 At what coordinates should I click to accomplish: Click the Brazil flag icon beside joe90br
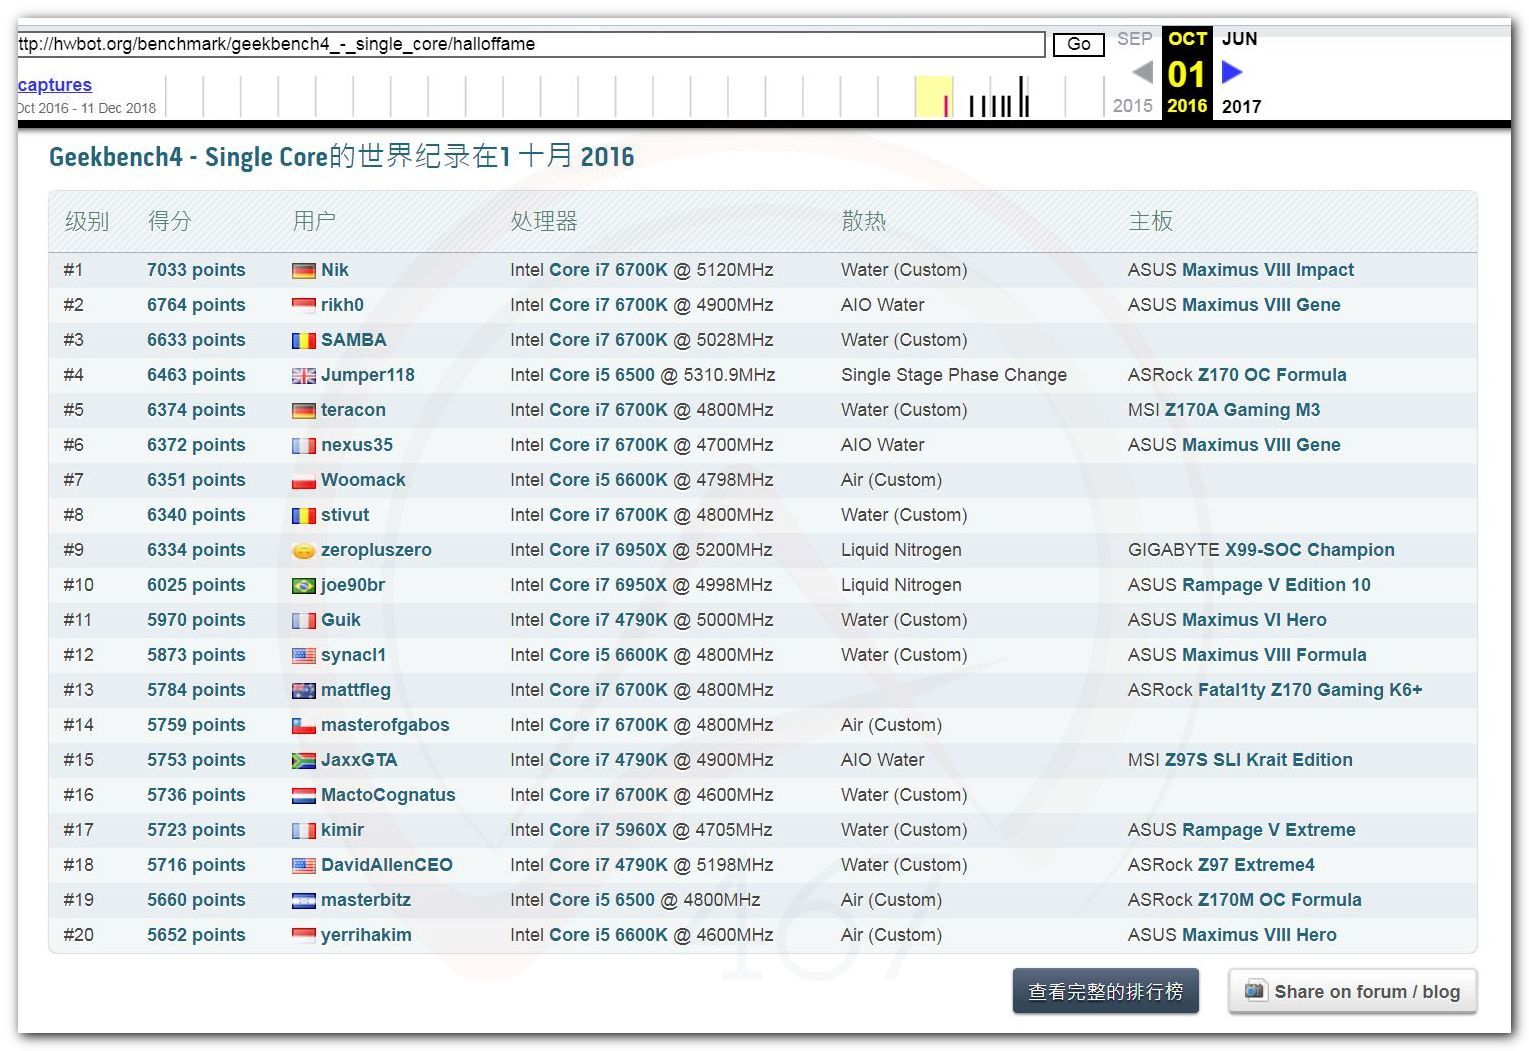303,586
